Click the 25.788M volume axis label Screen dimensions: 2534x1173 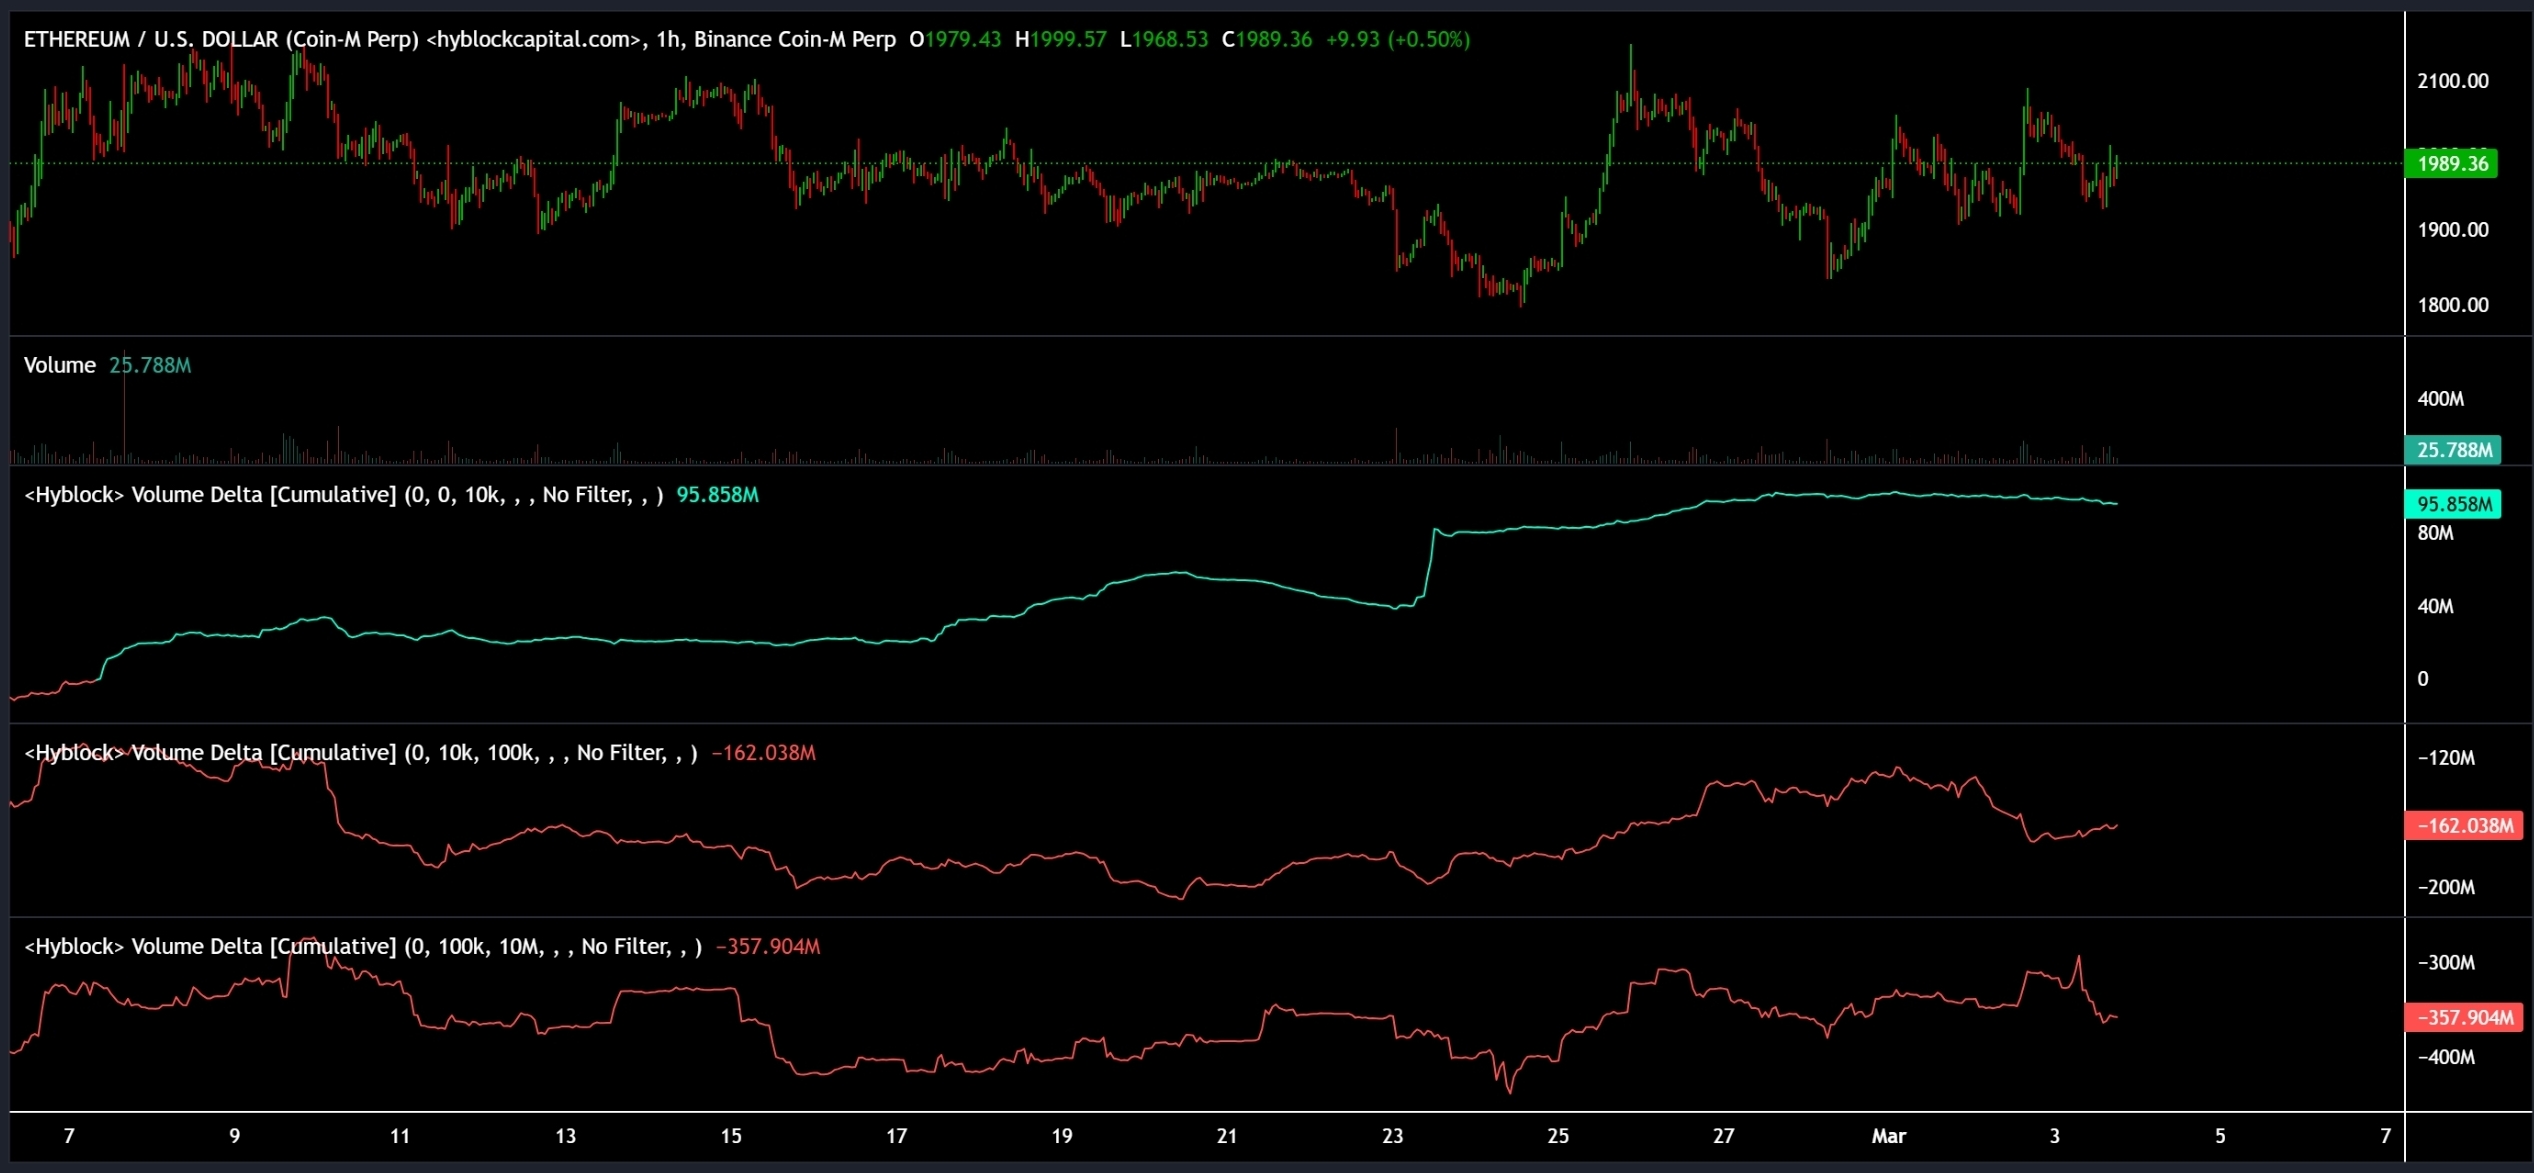pyautogui.click(x=2453, y=450)
